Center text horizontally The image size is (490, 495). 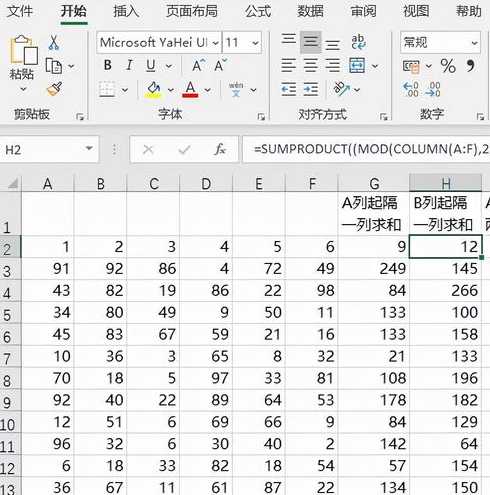(x=311, y=65)
